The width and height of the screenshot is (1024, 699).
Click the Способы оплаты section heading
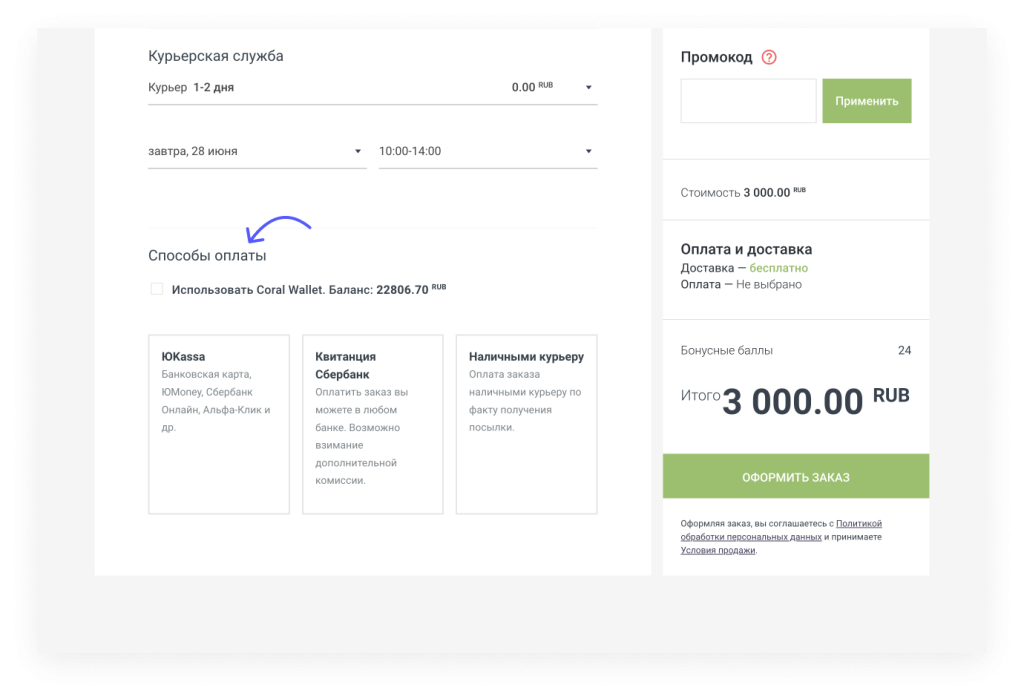tap(207, 256)
